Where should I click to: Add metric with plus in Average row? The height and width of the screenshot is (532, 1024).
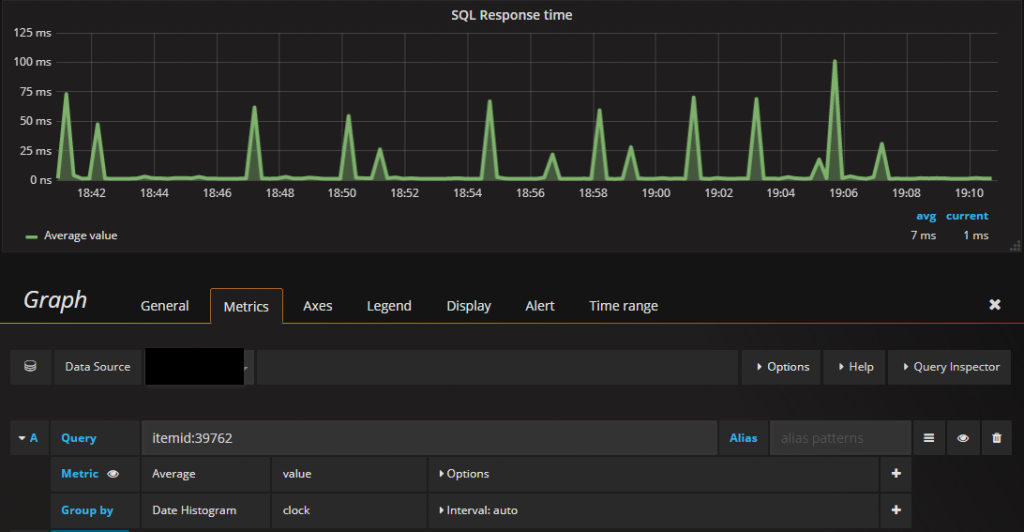[896, 474]
